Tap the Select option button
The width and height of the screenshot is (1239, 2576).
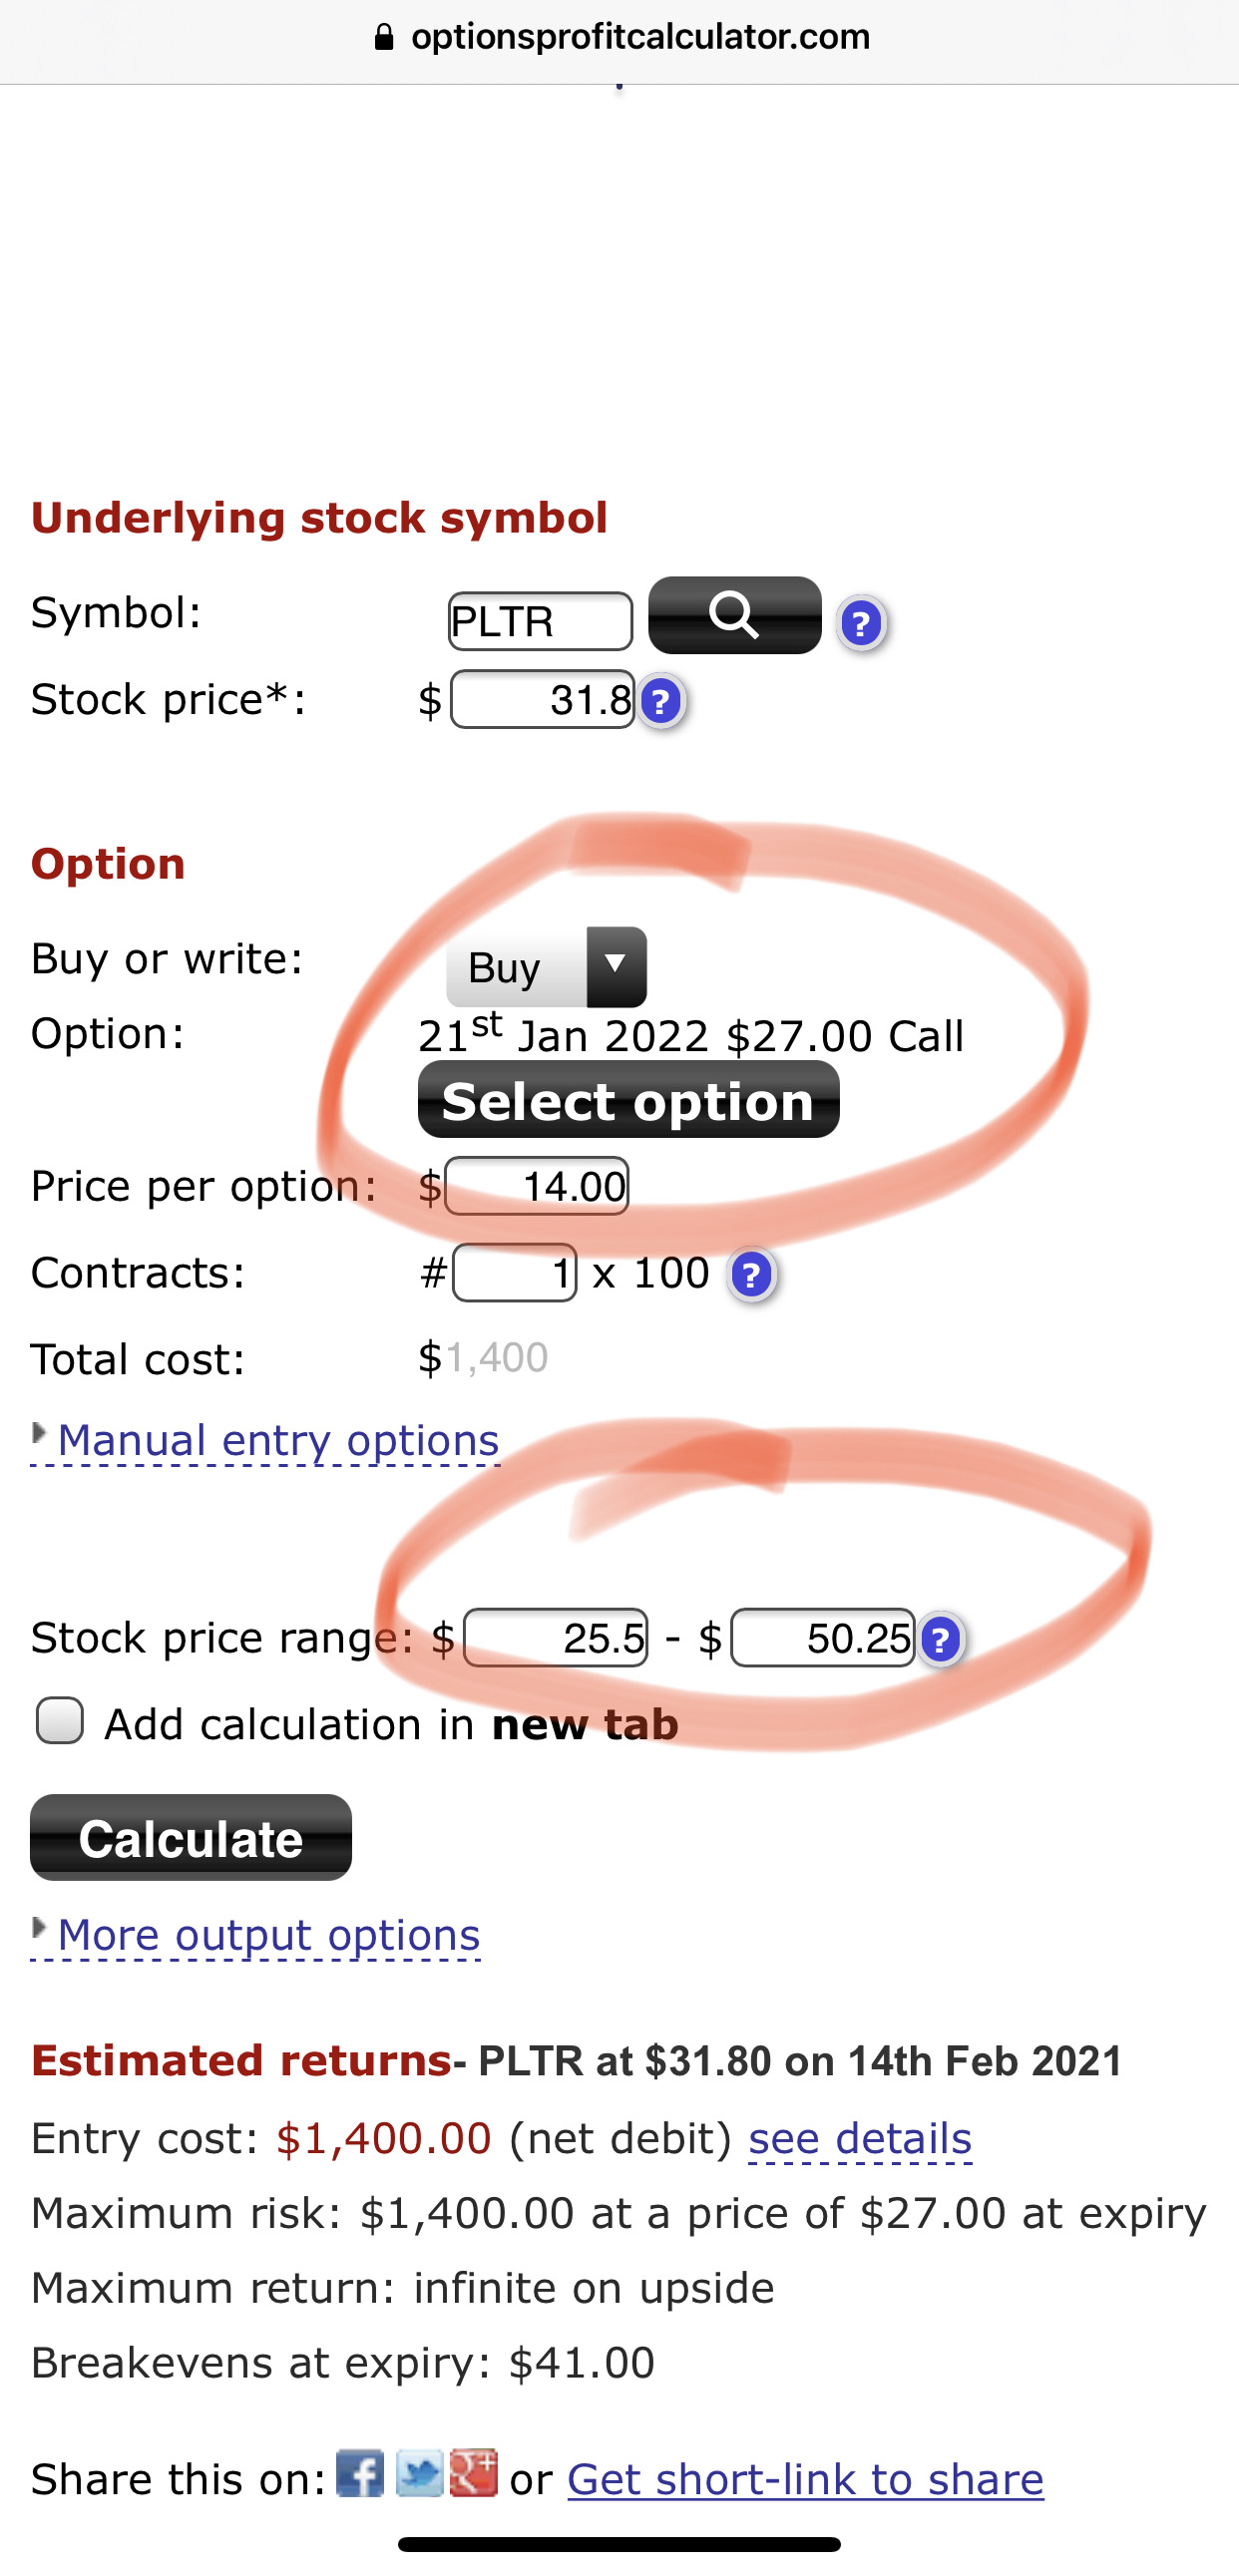(x=628, y=1101)
